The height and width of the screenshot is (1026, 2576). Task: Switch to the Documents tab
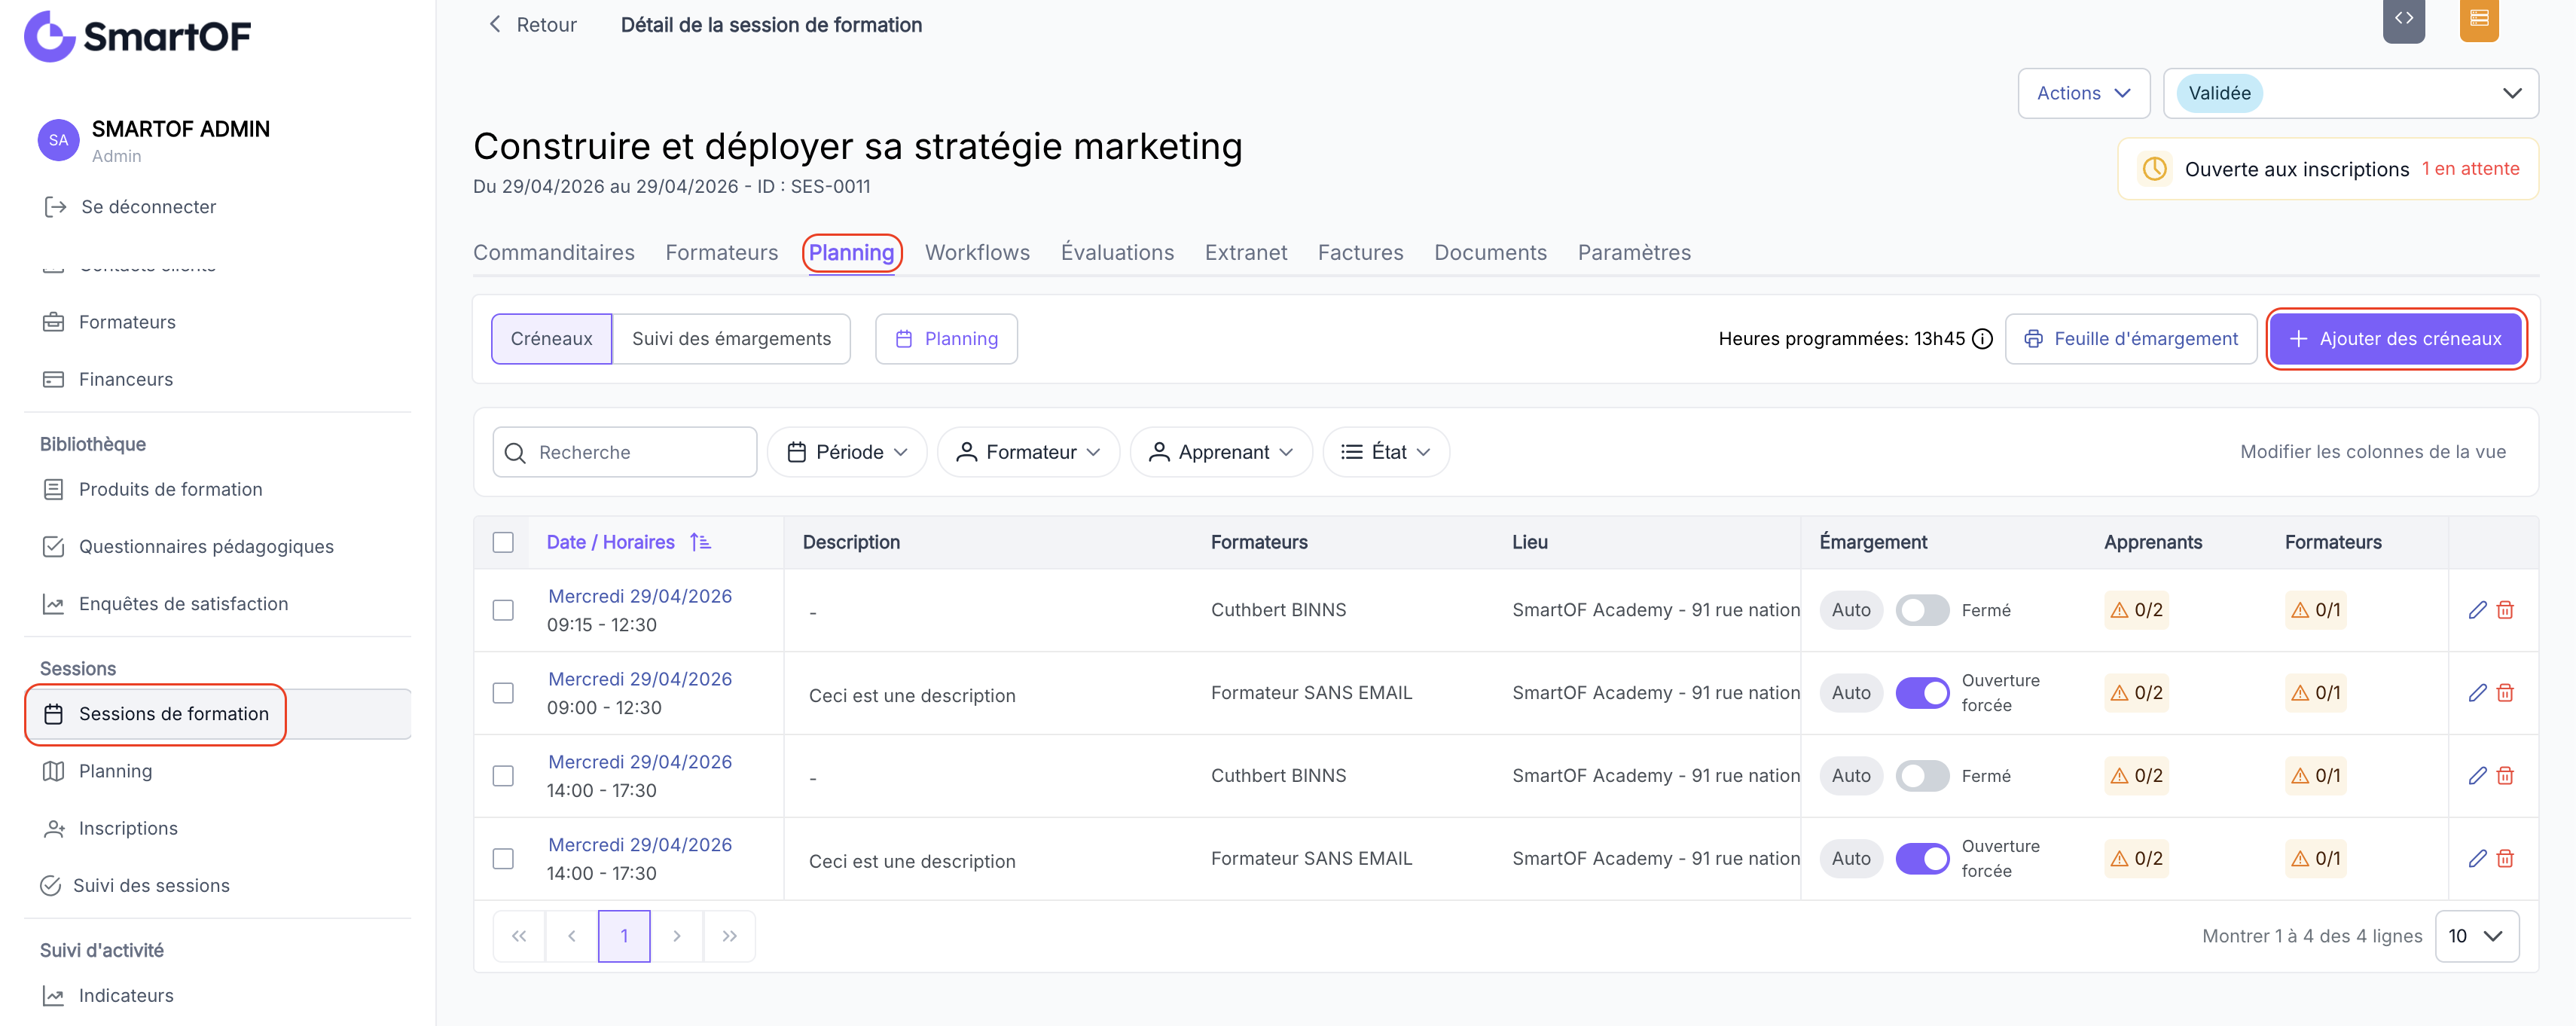click(1490, 252)
